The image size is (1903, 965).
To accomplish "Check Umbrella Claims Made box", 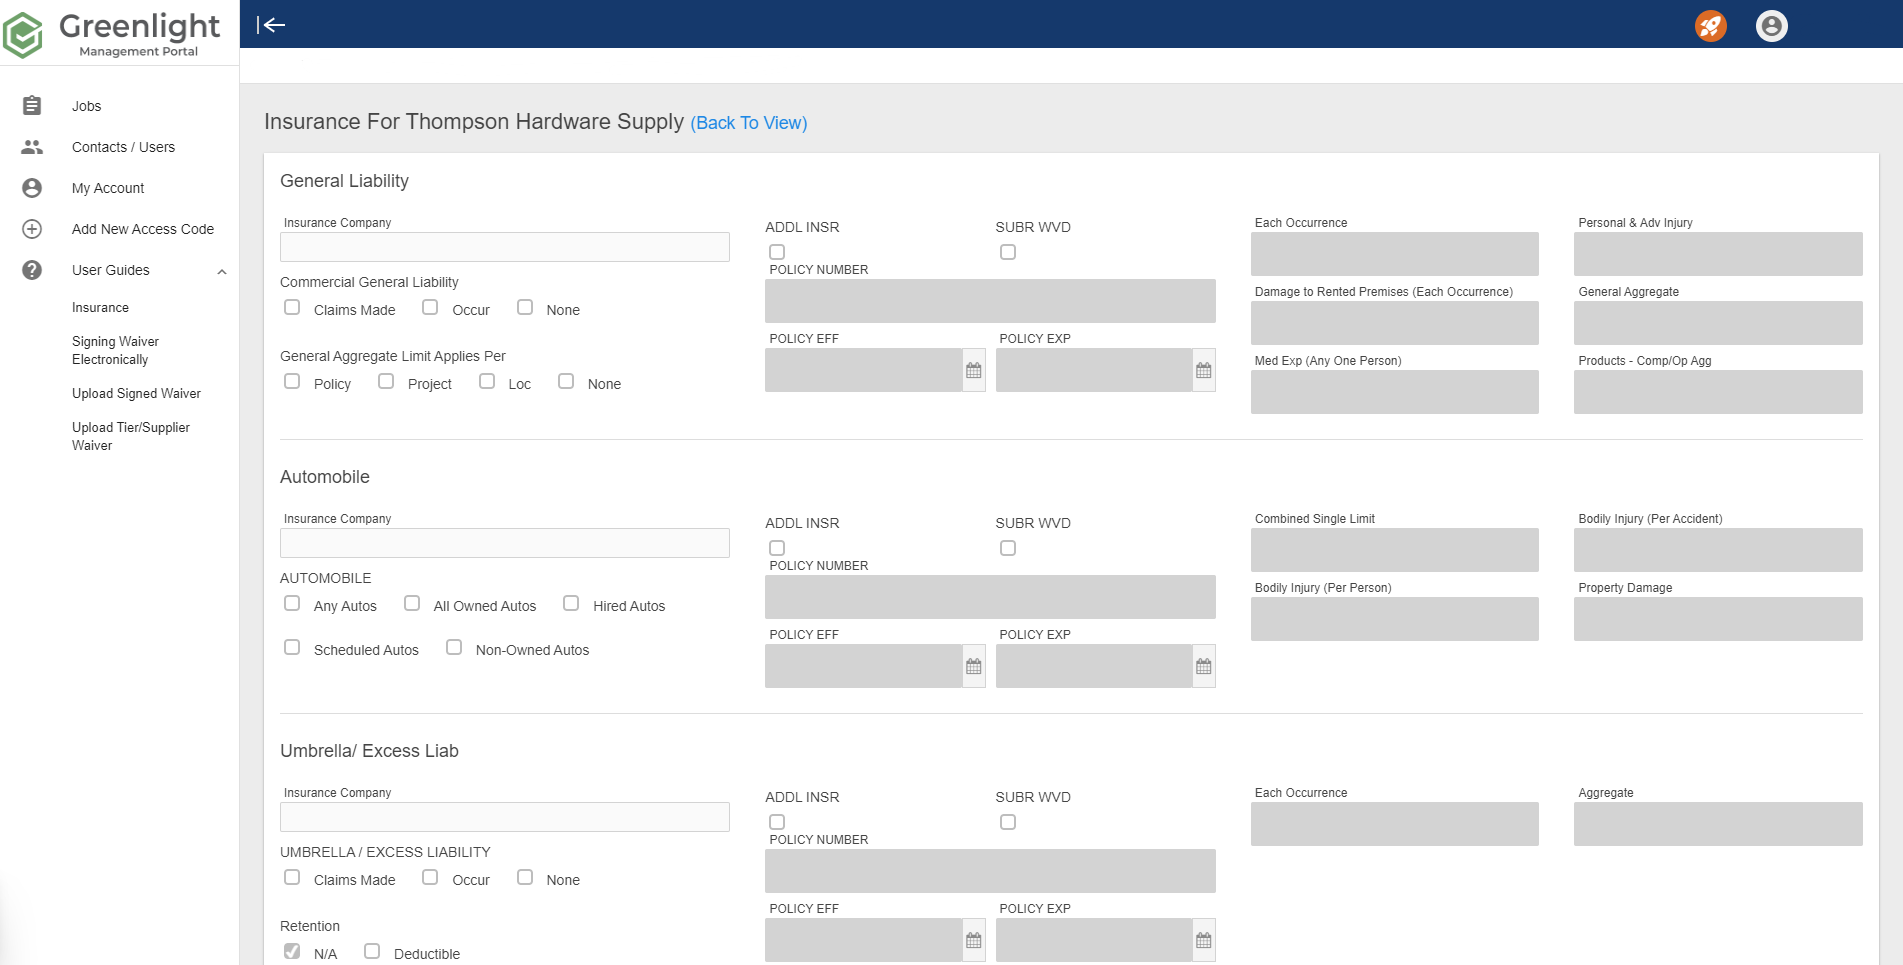I will [x=292, y=877].
